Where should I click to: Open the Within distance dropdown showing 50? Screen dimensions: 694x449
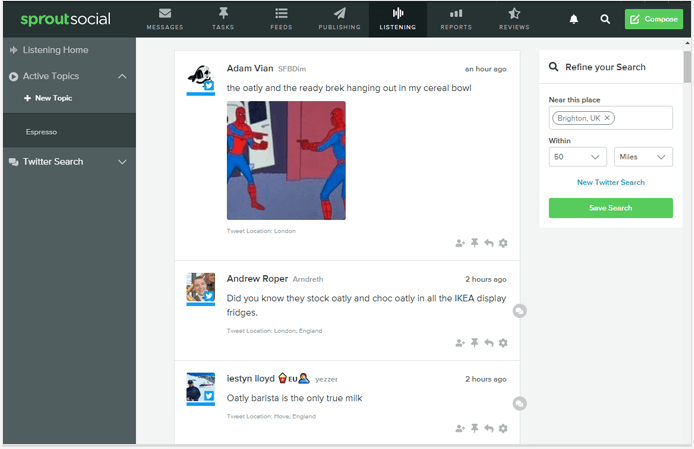(x=578, y=157)
